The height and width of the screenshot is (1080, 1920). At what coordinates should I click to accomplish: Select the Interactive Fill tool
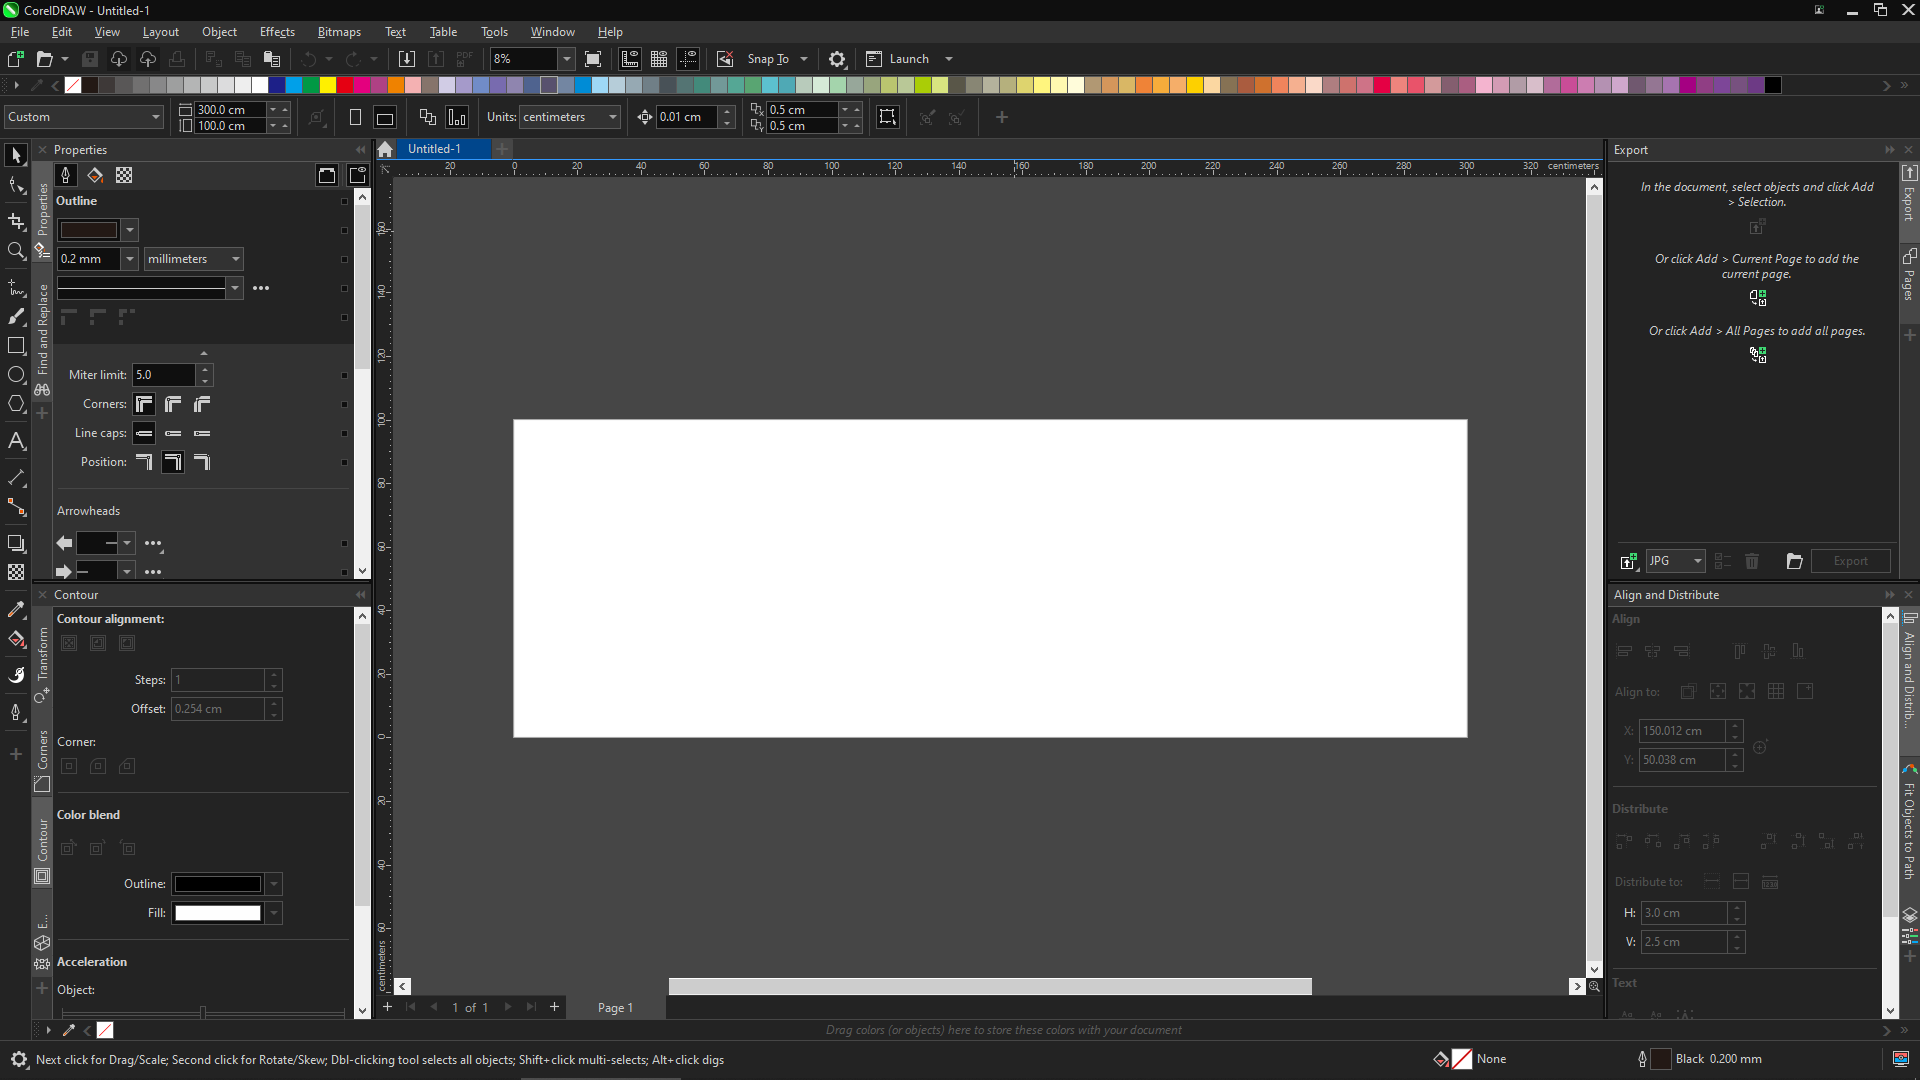pyautogui.click(x=16, y=639)
